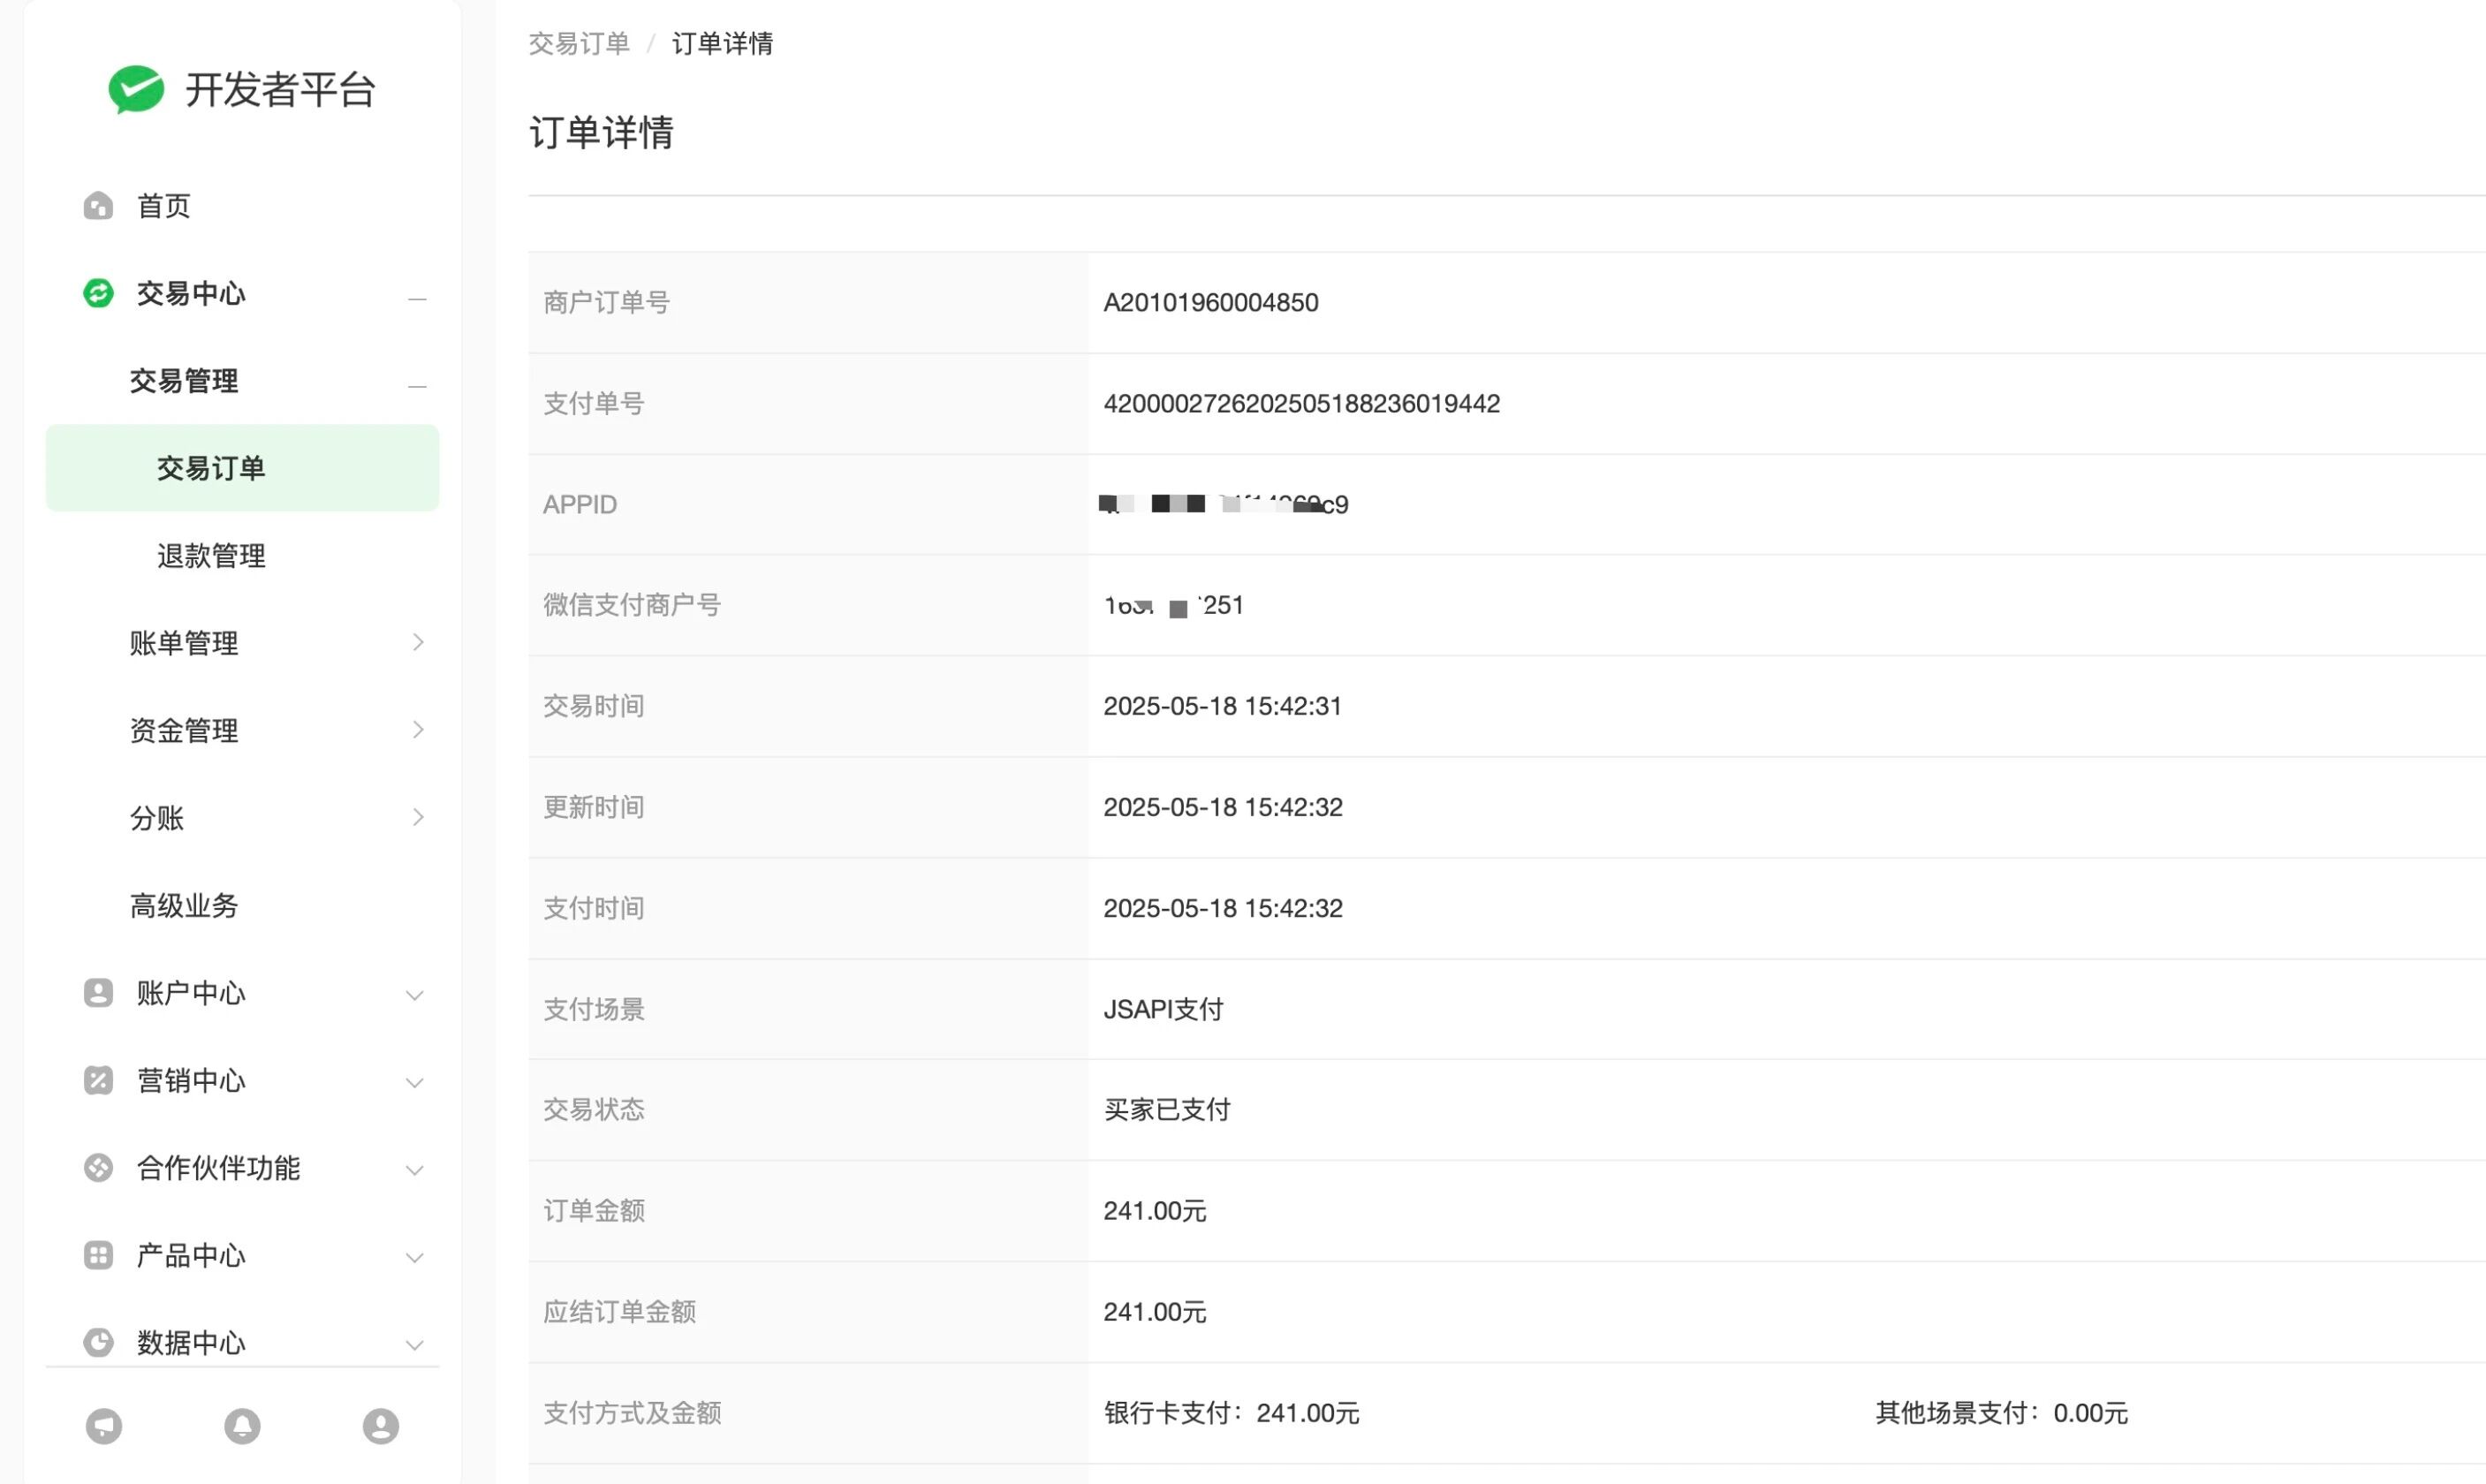The width and height of the screenshot is (2486, 1484).
Task: Expand the 分账 submenu arrow
Action: pos(417,817)
